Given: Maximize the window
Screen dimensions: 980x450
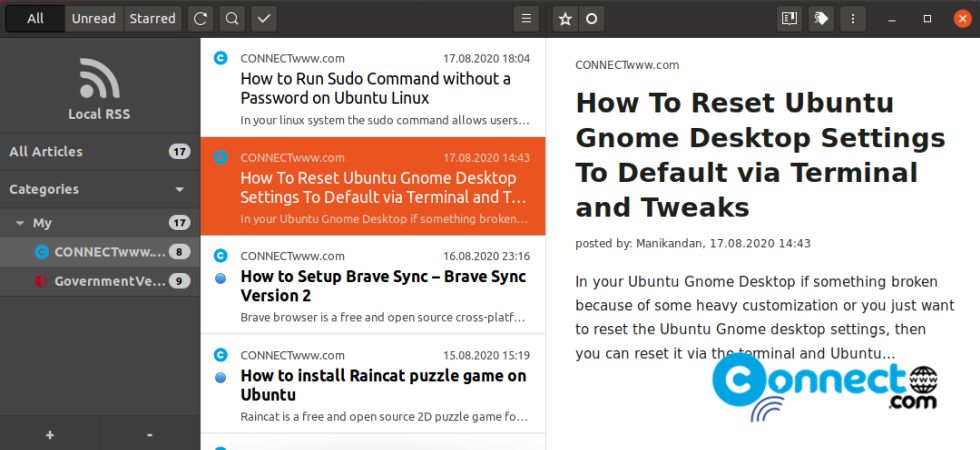Looking at the screenshot, I should click(928, 19).
